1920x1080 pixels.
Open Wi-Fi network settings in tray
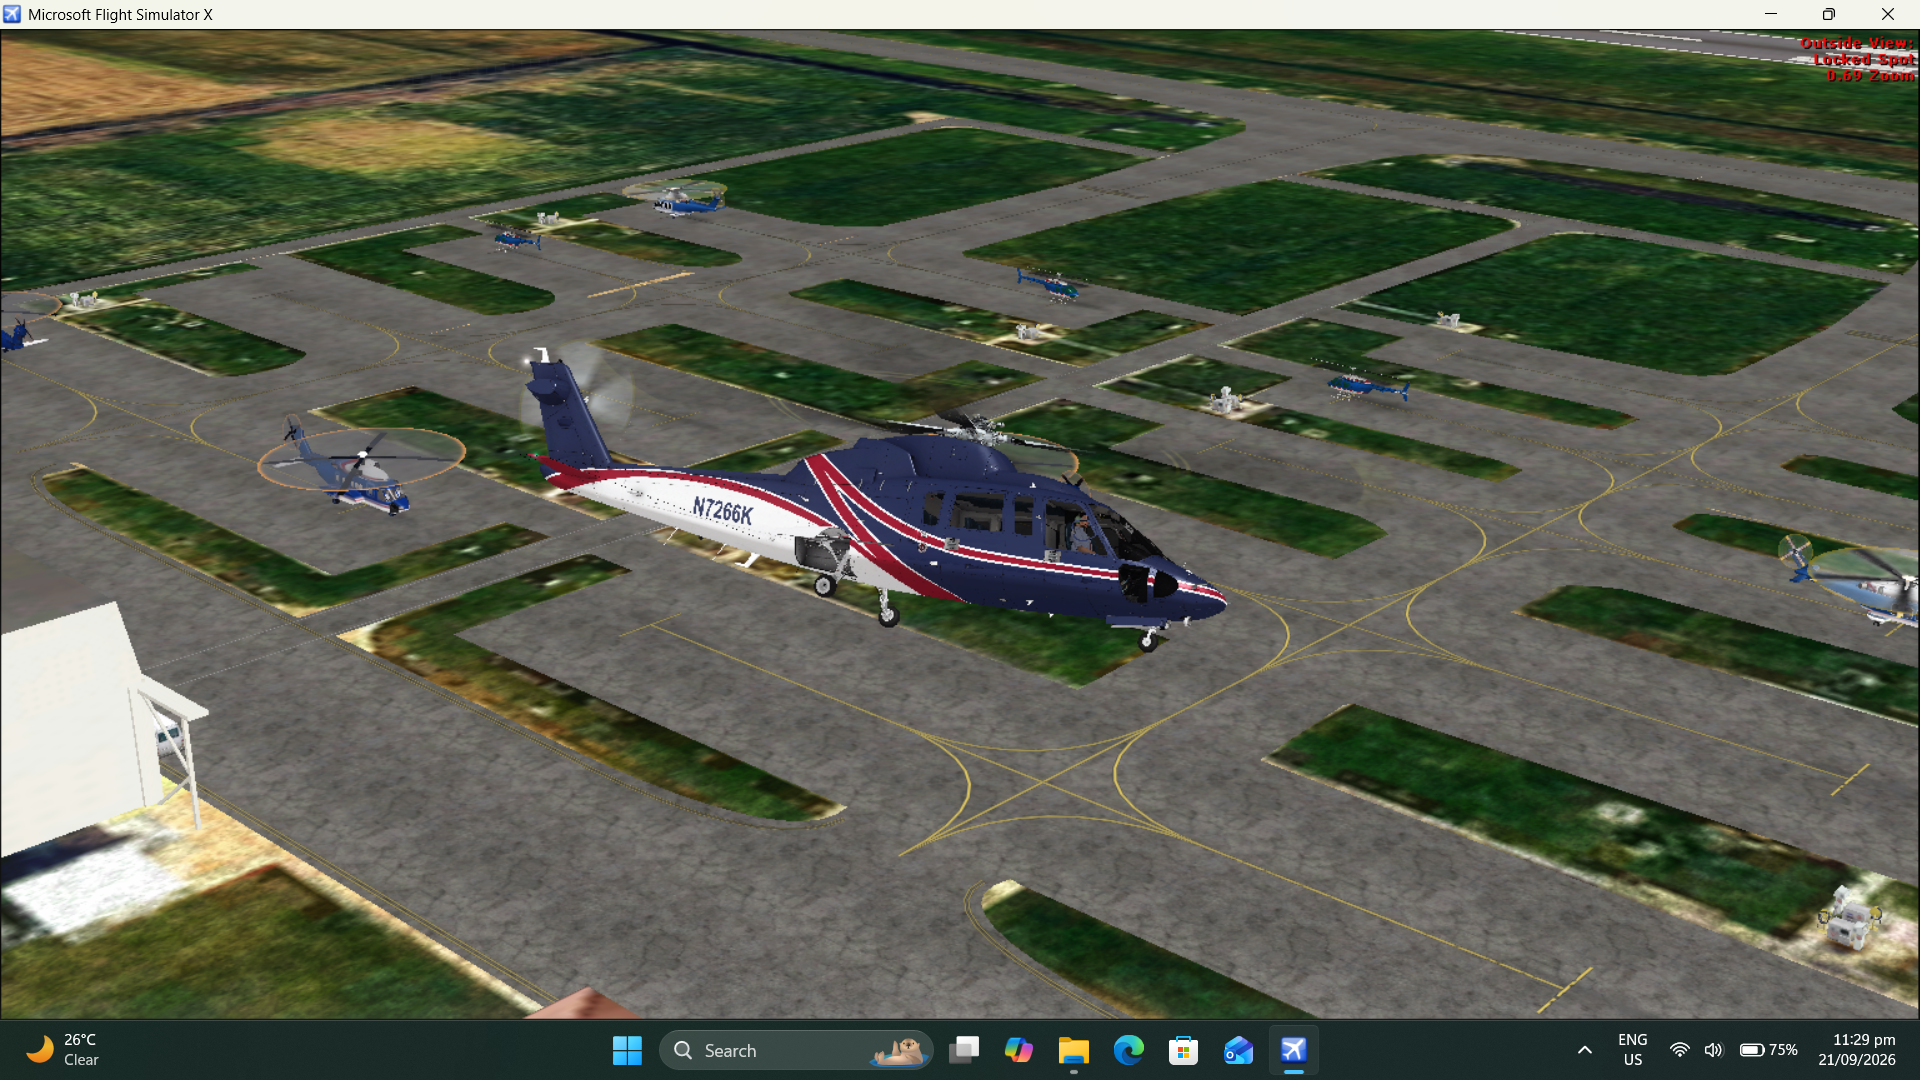(1680, 1050)
